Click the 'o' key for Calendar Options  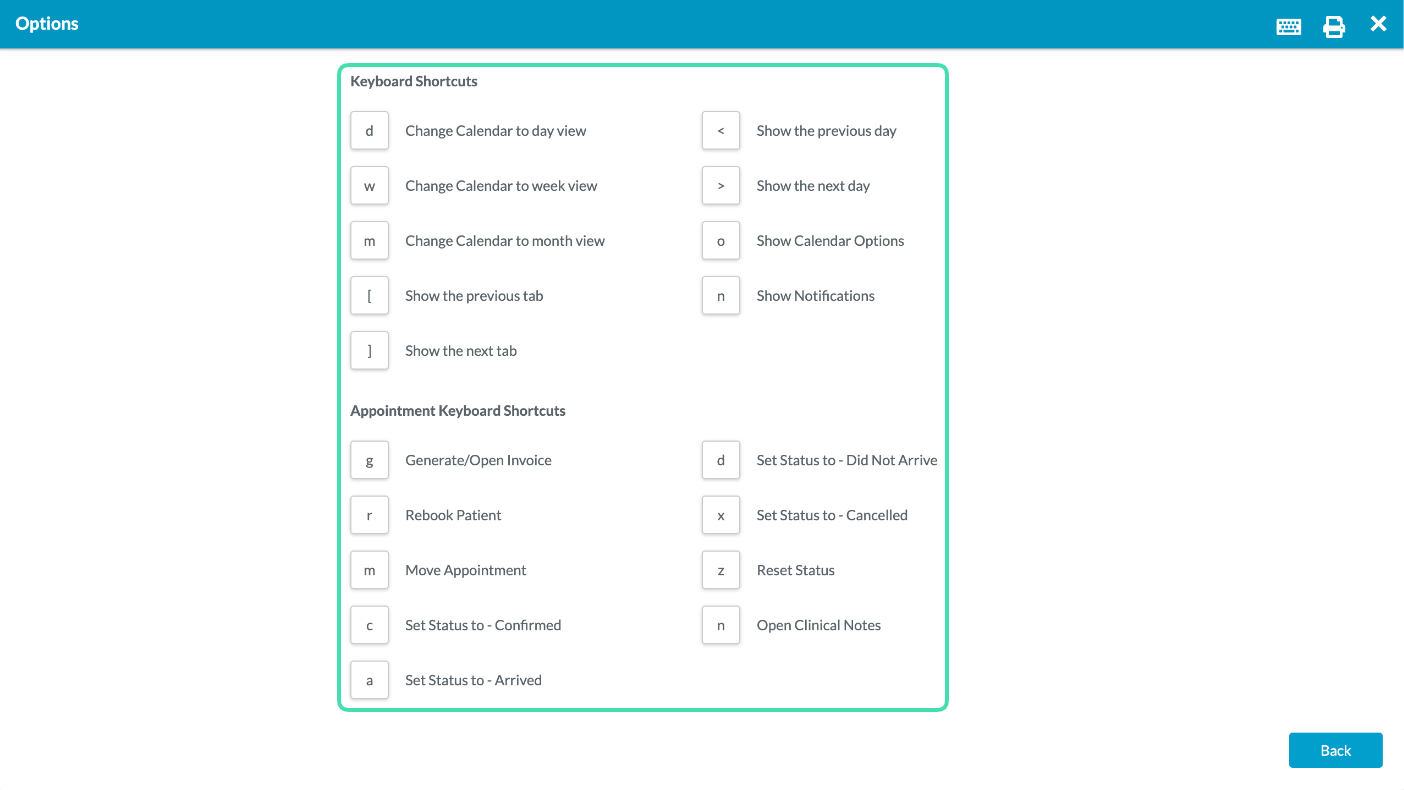click(x=721, y=241)
